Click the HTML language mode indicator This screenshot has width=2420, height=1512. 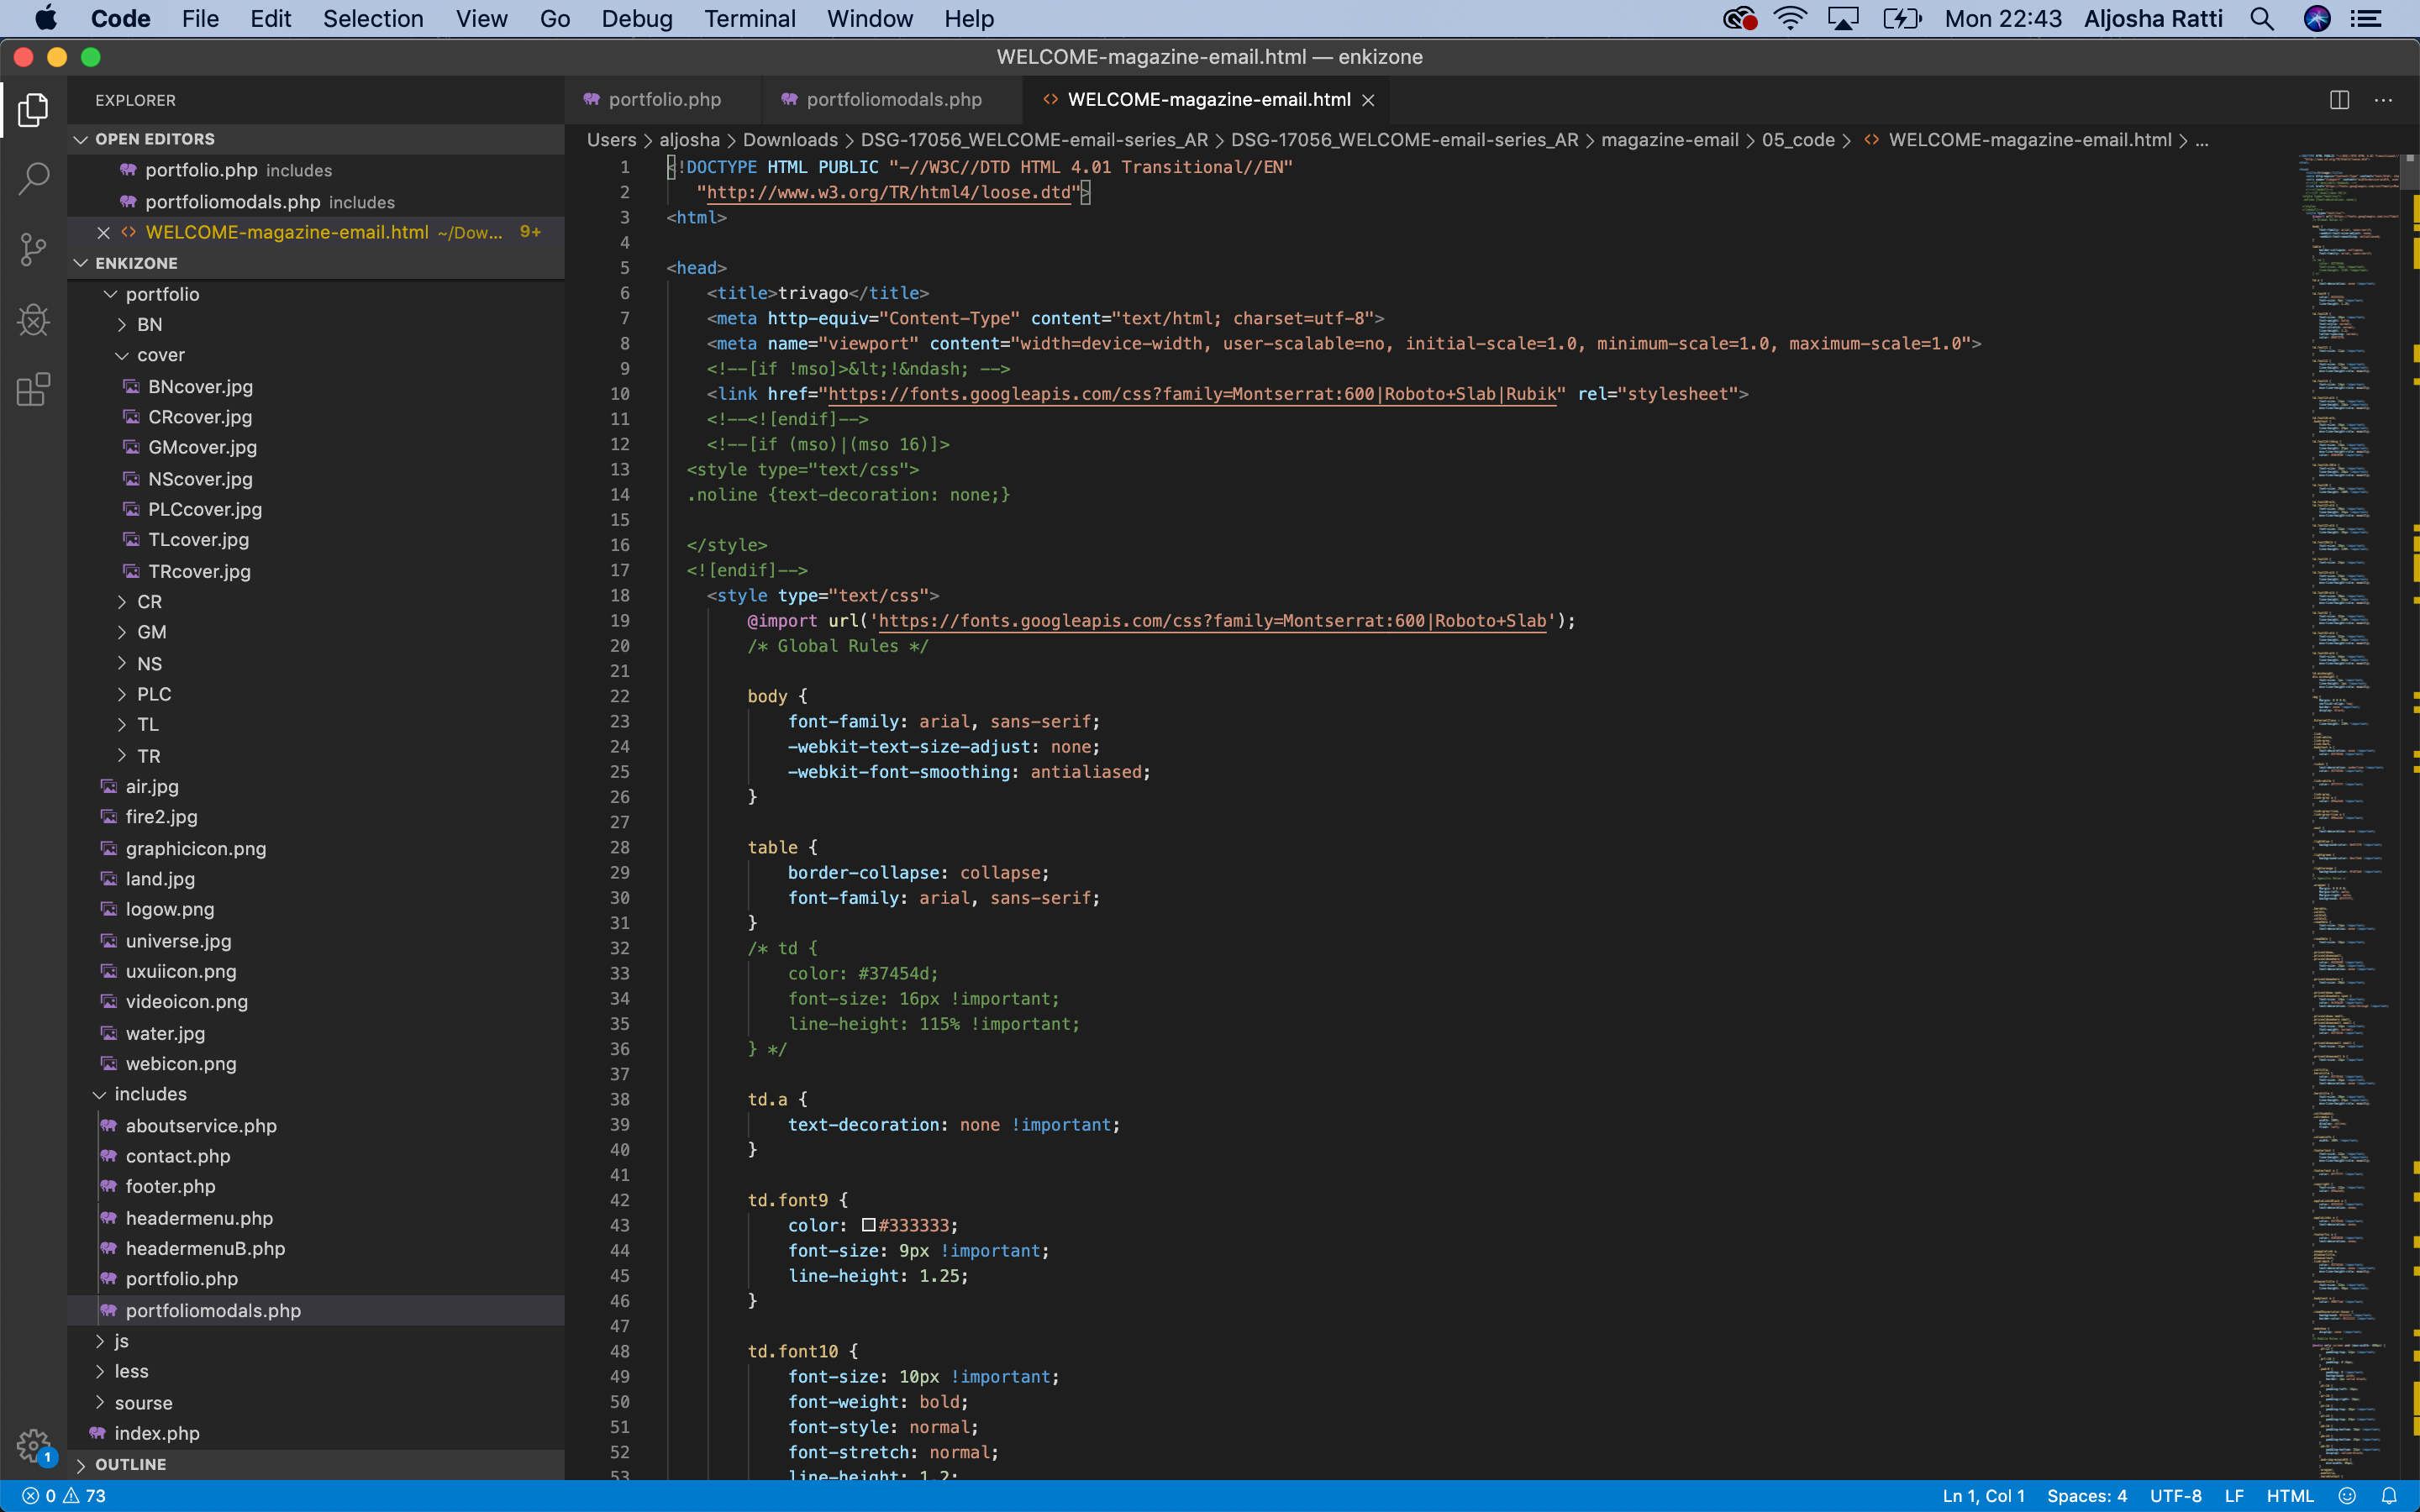[2289, 1496]
